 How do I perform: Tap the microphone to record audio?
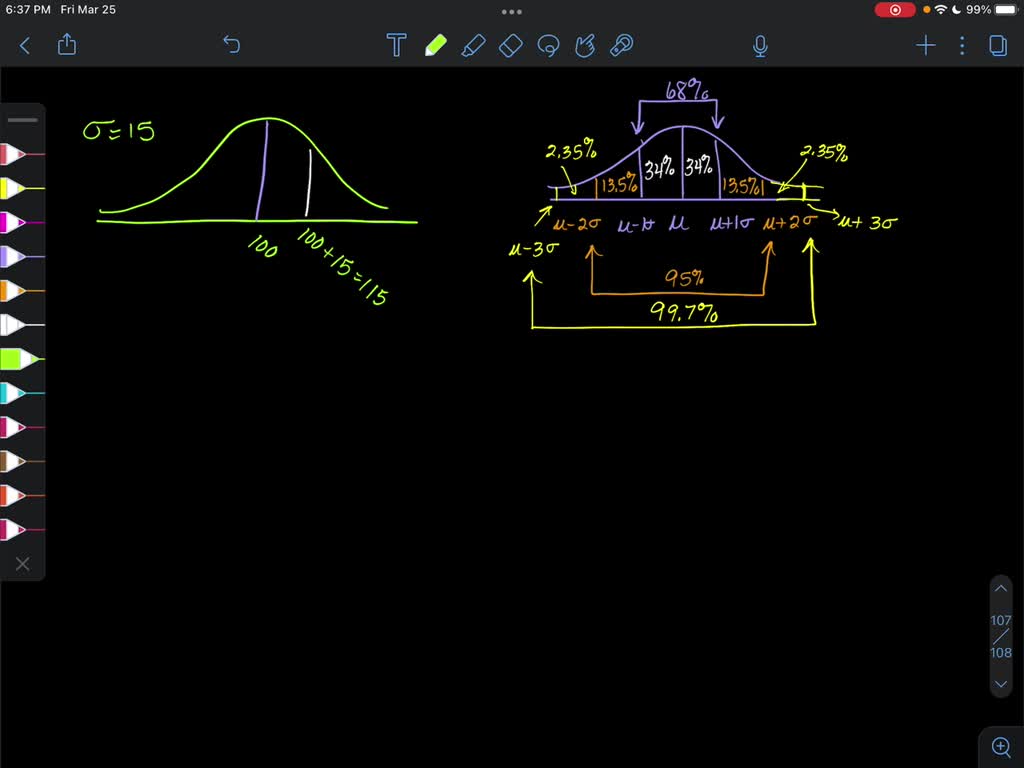(760, 45)
